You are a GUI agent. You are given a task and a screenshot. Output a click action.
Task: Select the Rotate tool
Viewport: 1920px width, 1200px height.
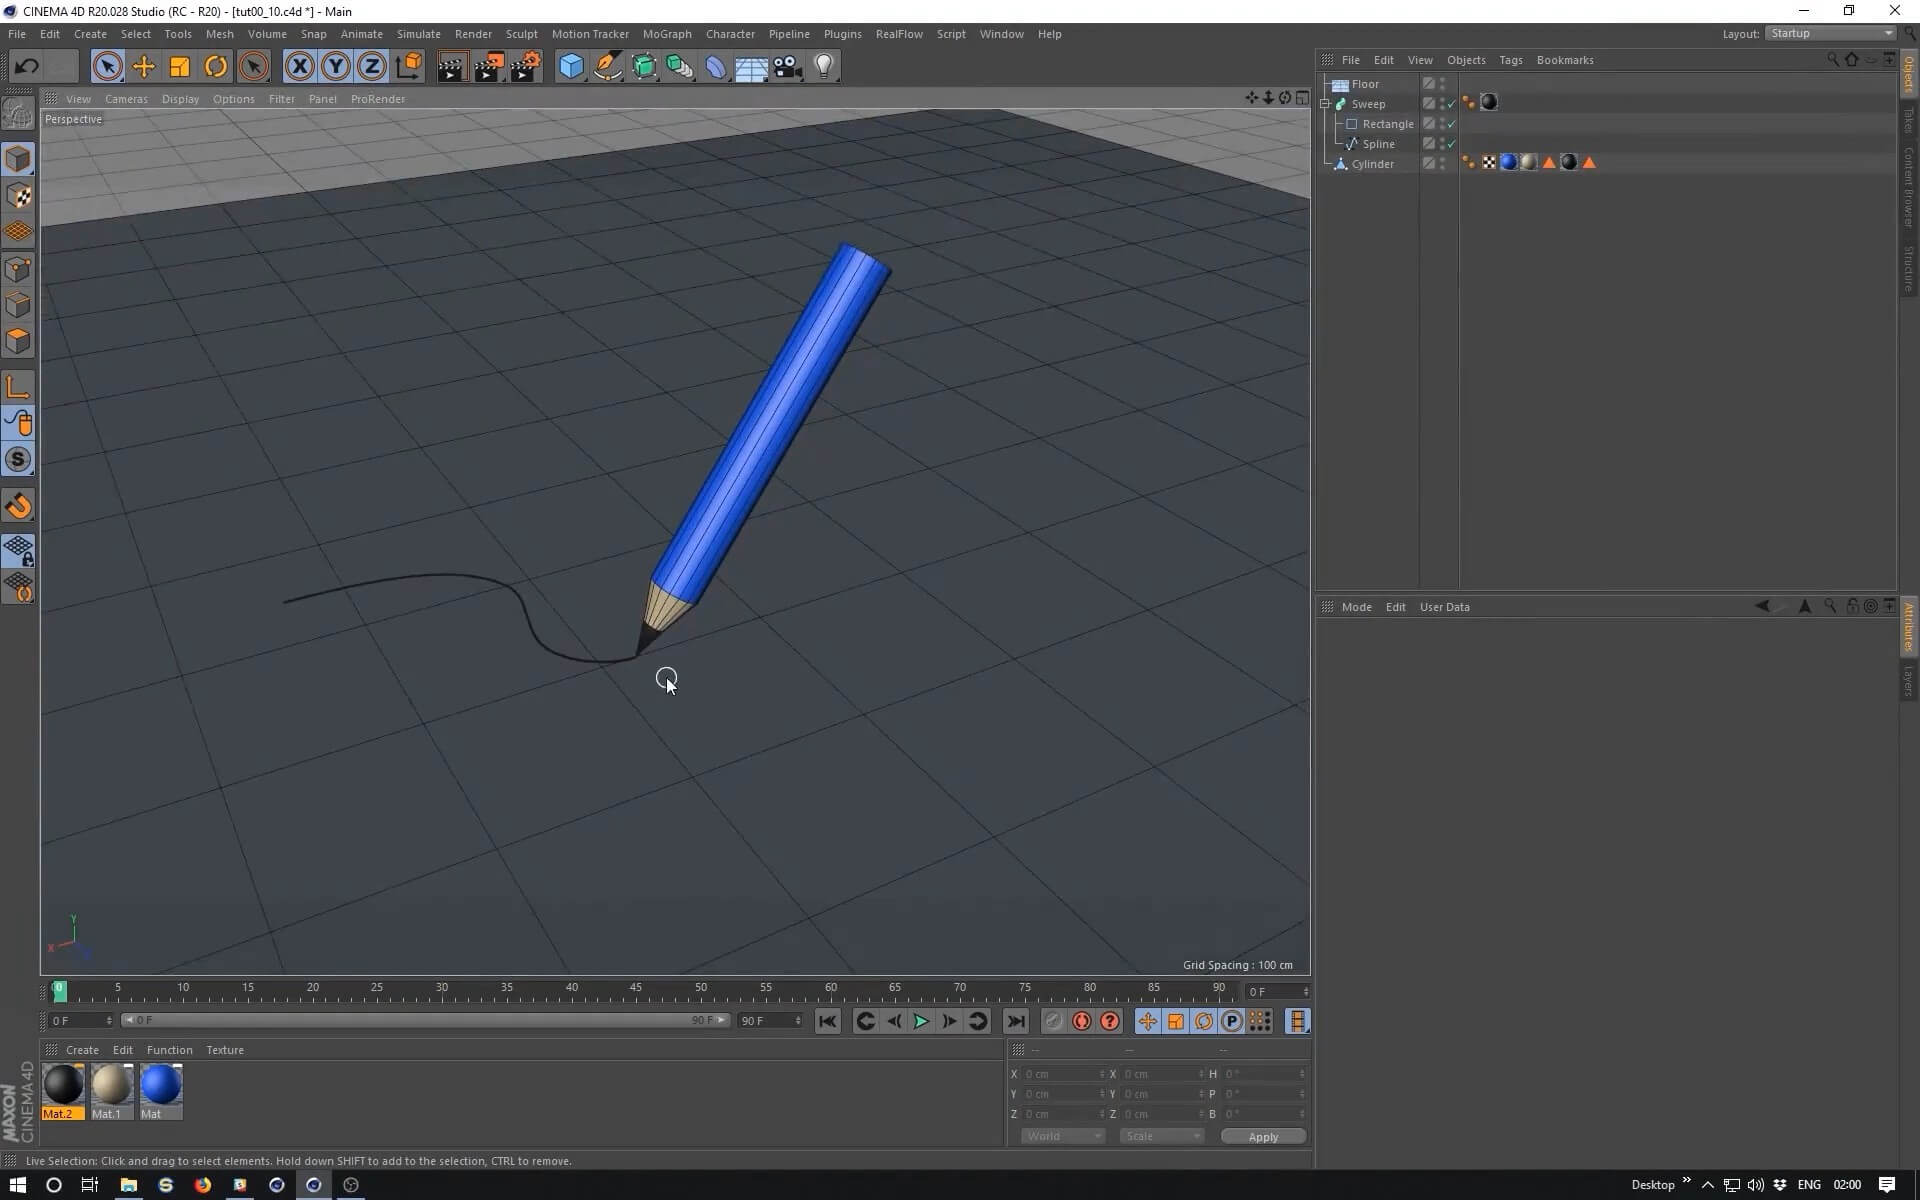(216, 66)
